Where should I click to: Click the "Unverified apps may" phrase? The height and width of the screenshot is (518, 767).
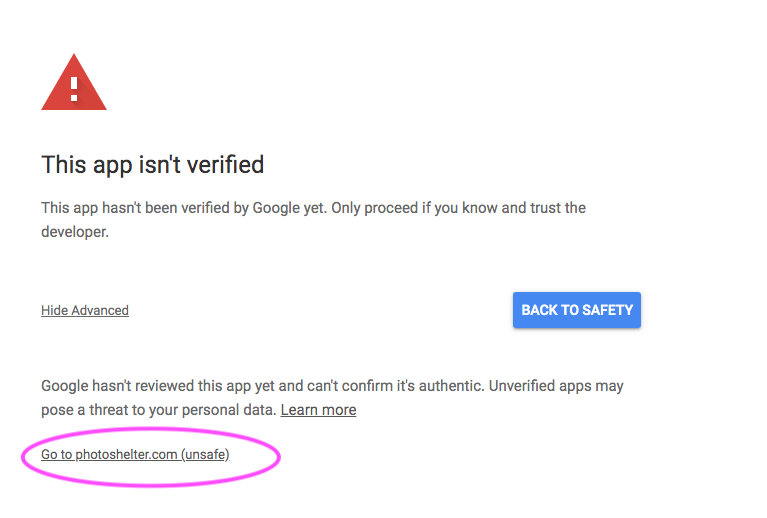[556, 386]
